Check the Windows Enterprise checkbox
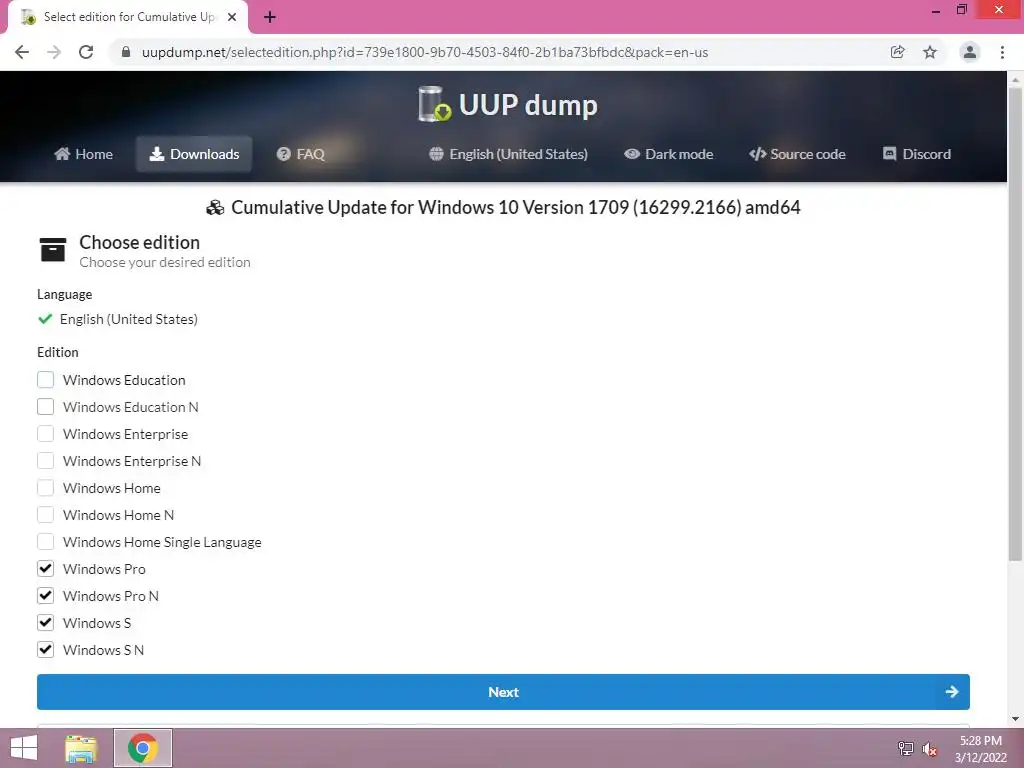Image resolution: width=1024 pixels, height=768 pixels. [46, 434]
